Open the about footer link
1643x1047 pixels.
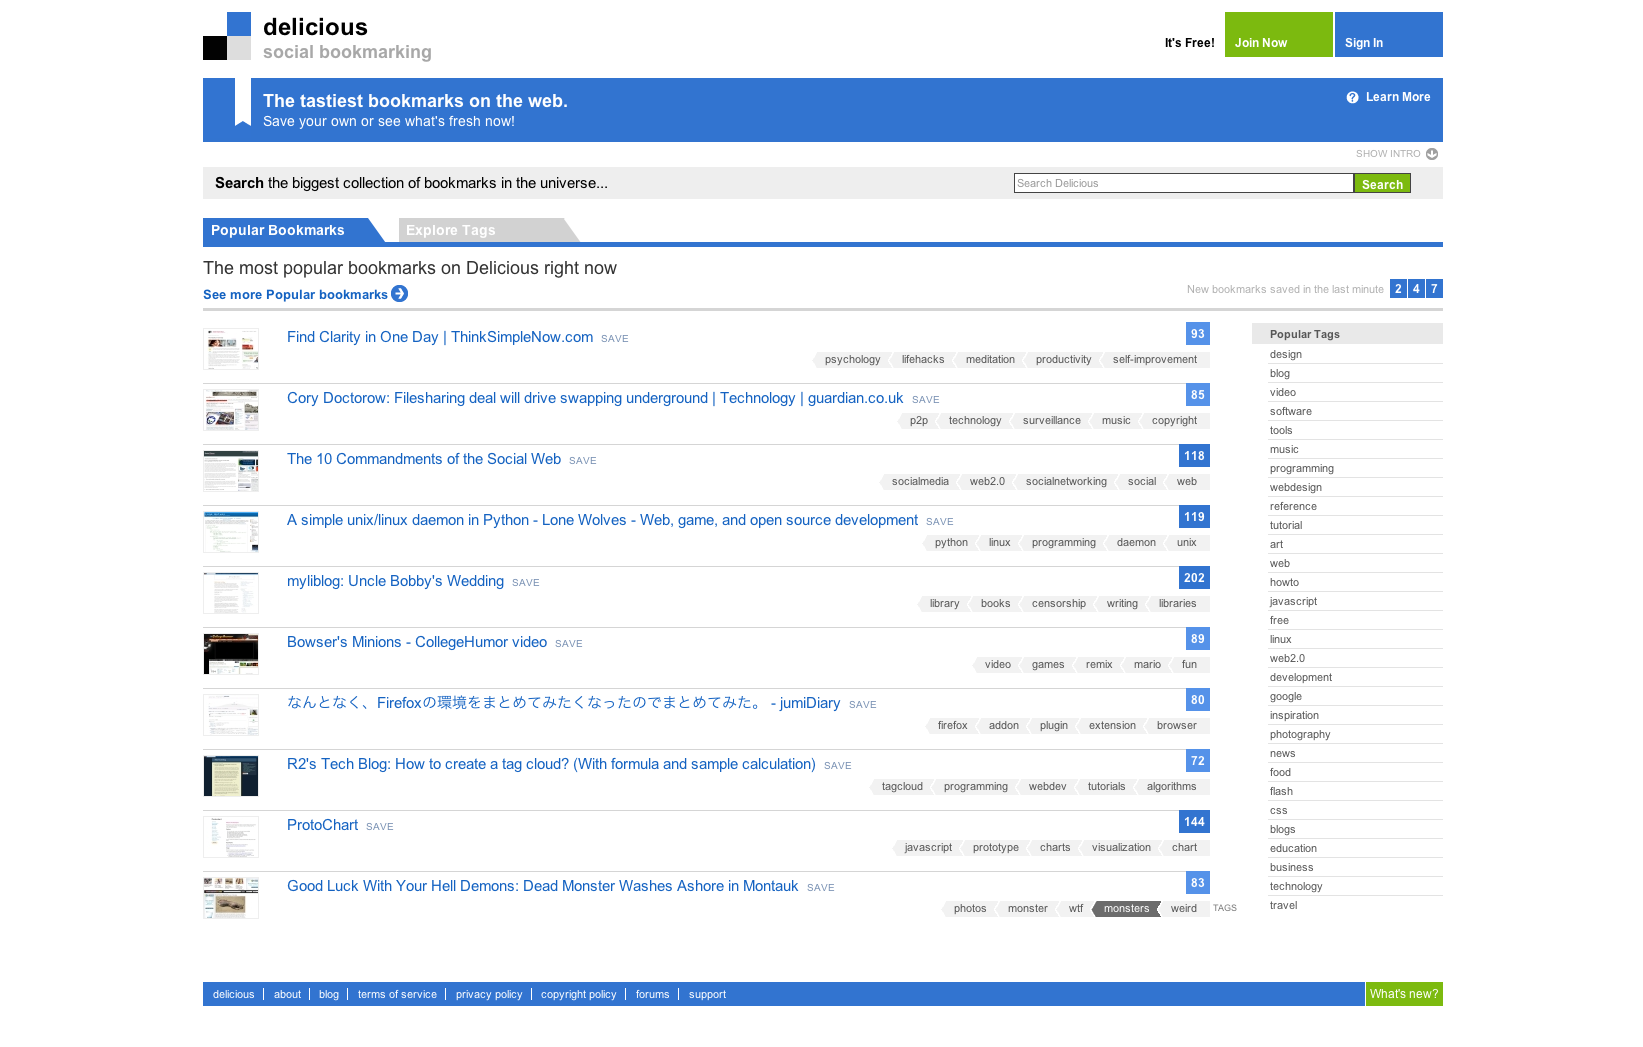(287, 995)
